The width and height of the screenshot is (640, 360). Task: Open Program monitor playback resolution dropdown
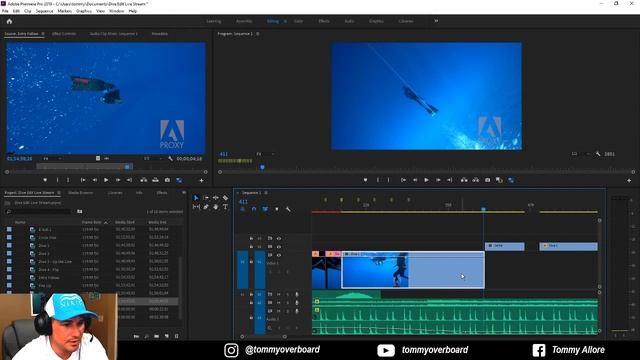[x=580, y=154]
